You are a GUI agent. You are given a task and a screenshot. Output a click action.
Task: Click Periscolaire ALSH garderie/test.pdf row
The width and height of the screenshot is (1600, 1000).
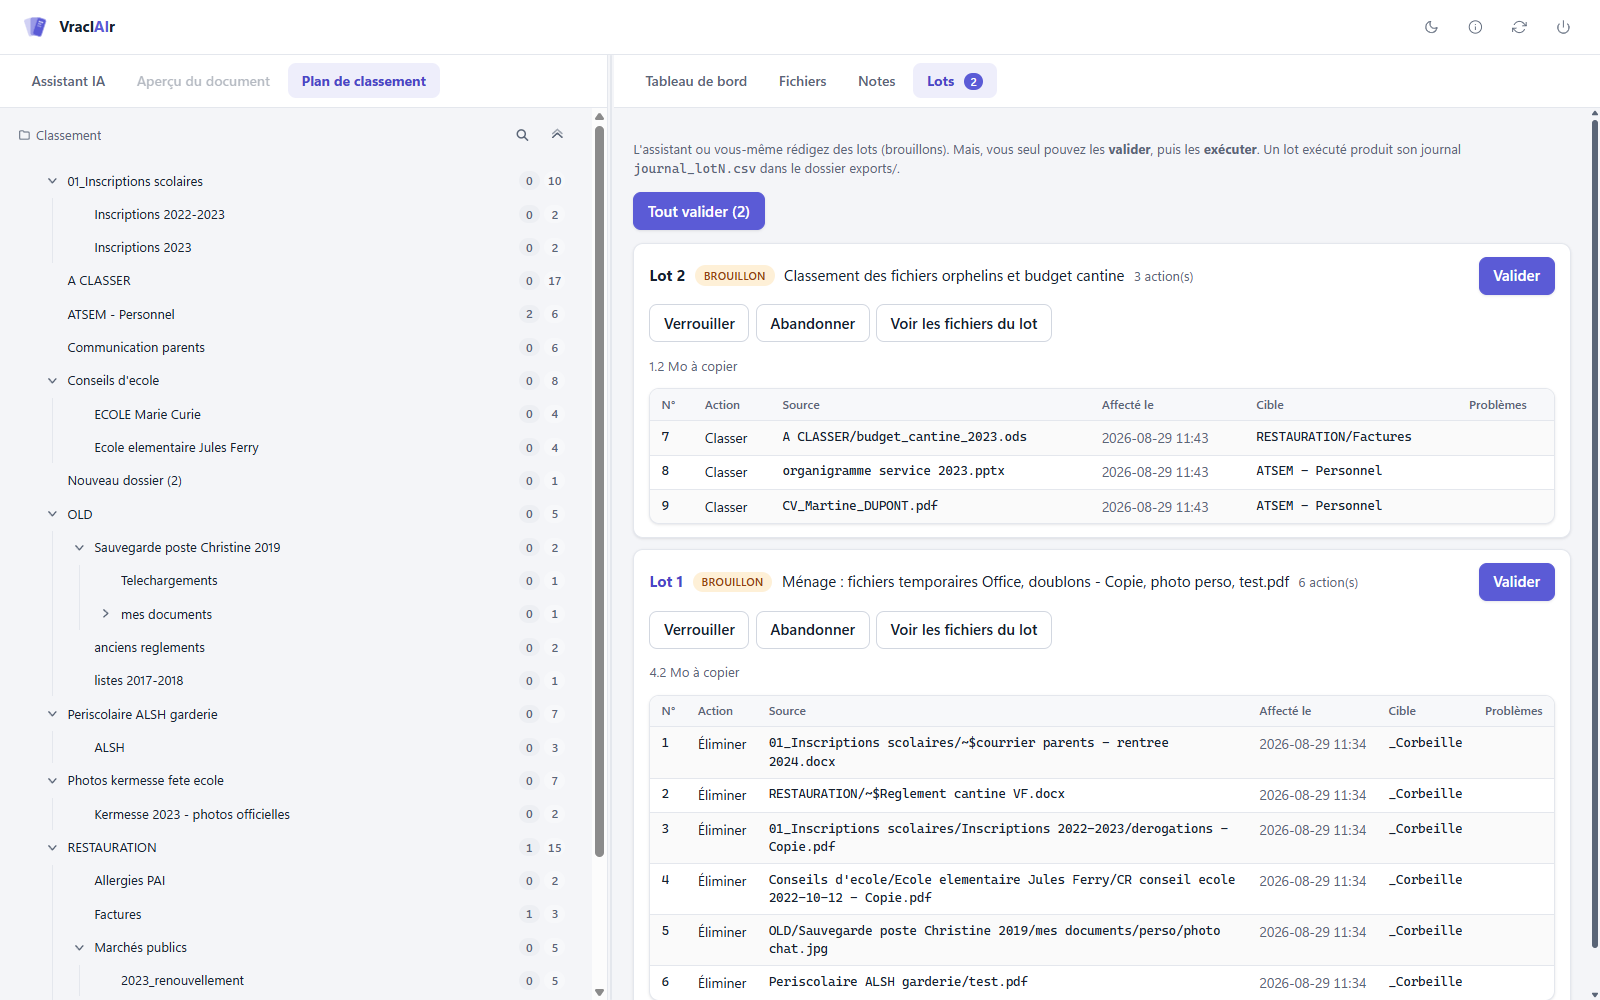click(x=1101, y=982)
